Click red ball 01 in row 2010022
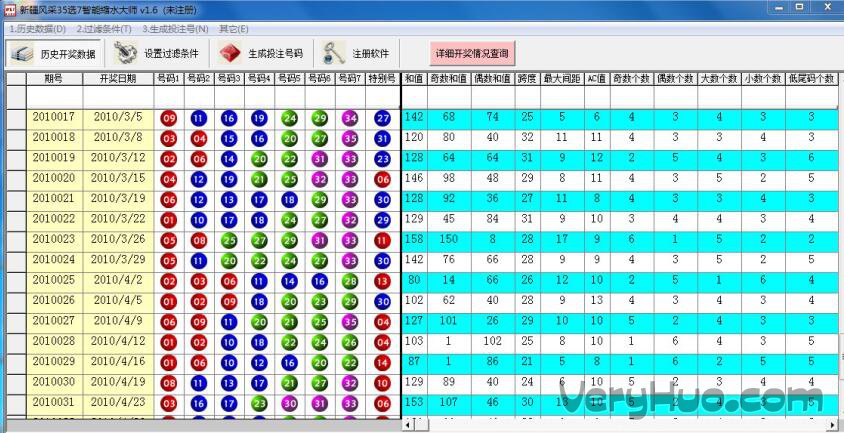 point(168,221)
